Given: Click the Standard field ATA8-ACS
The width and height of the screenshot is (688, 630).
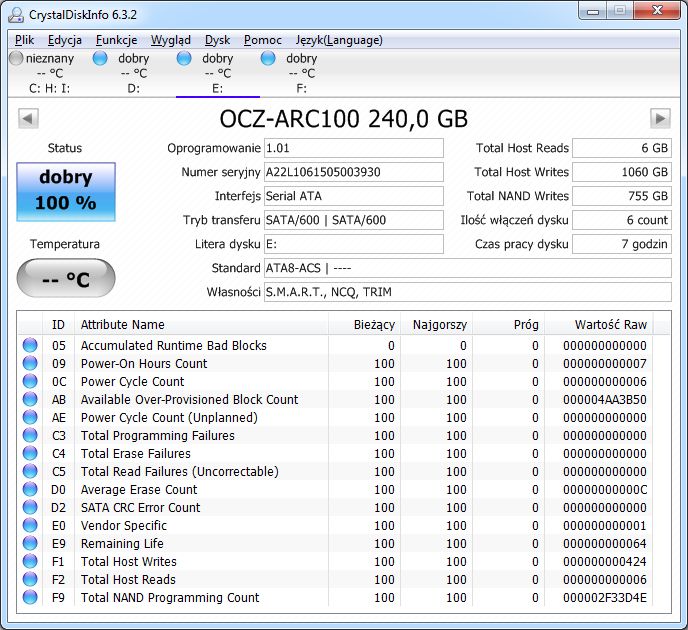Looking at the screenshot, I should [468, 268].
